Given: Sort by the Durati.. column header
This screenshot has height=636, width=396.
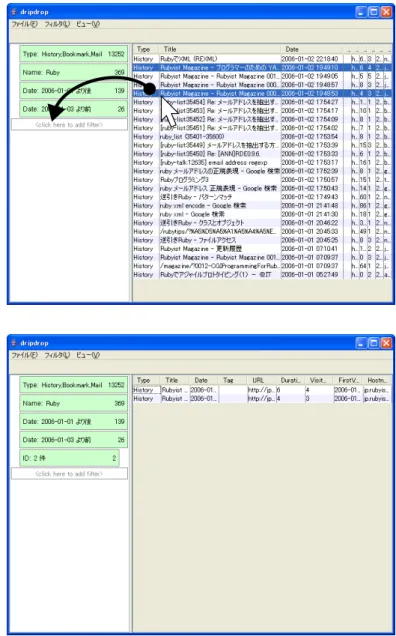Looking at the screenshot, I should pos(291,380).
